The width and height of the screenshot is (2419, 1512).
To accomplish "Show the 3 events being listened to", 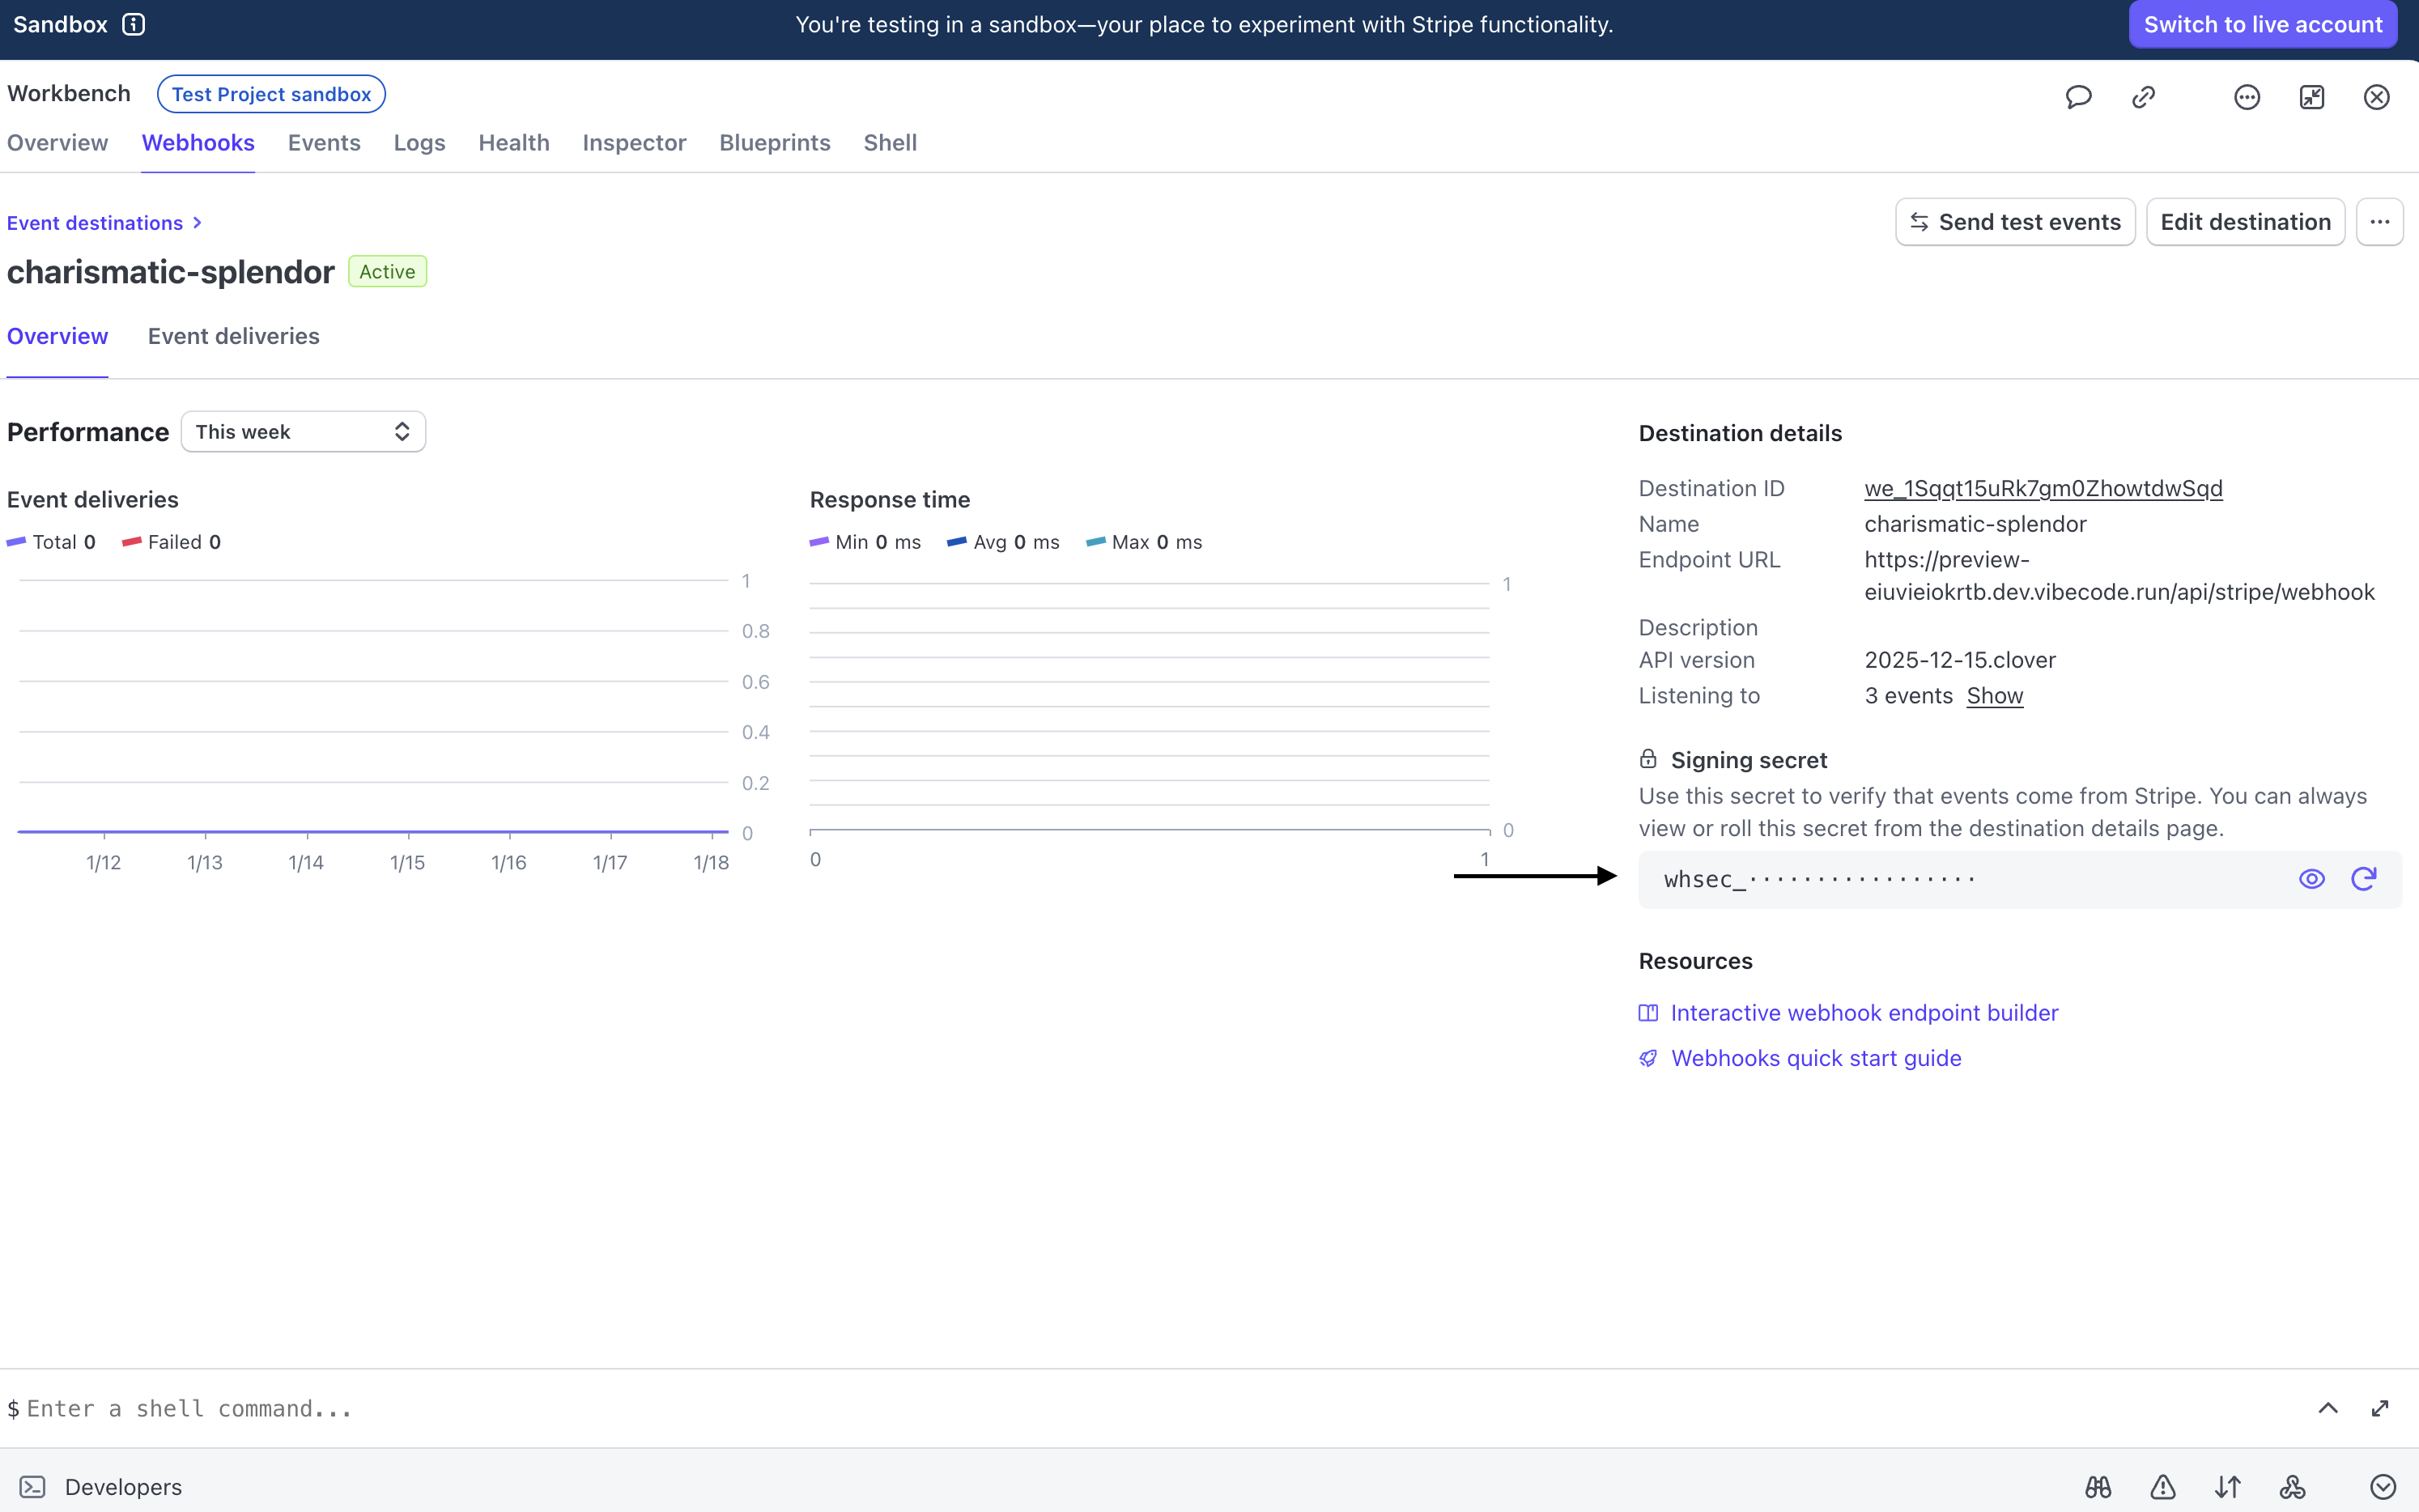I will pos(1995,695).
